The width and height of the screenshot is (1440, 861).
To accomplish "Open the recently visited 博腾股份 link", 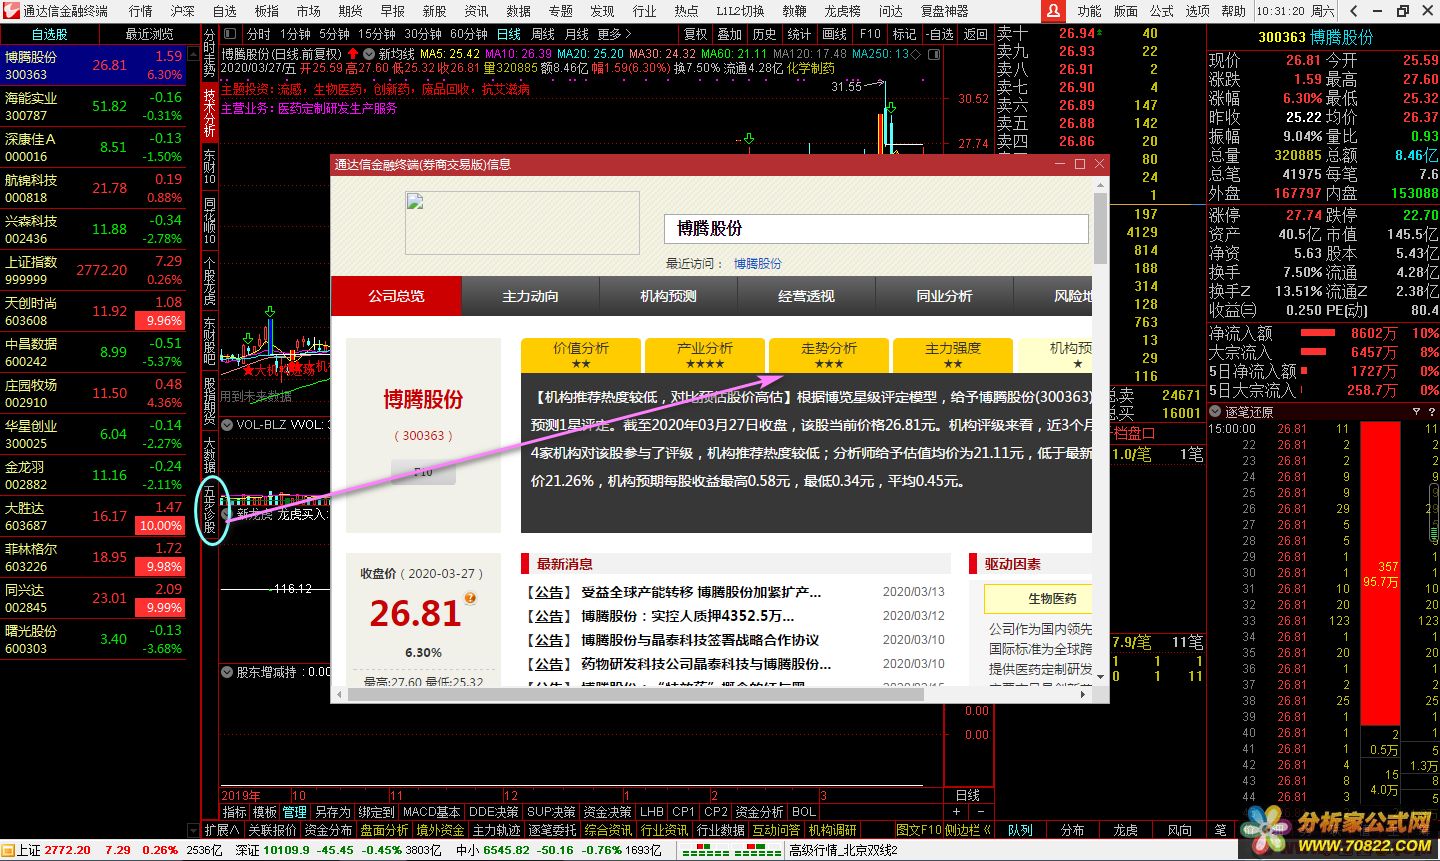I will point(758,263).
